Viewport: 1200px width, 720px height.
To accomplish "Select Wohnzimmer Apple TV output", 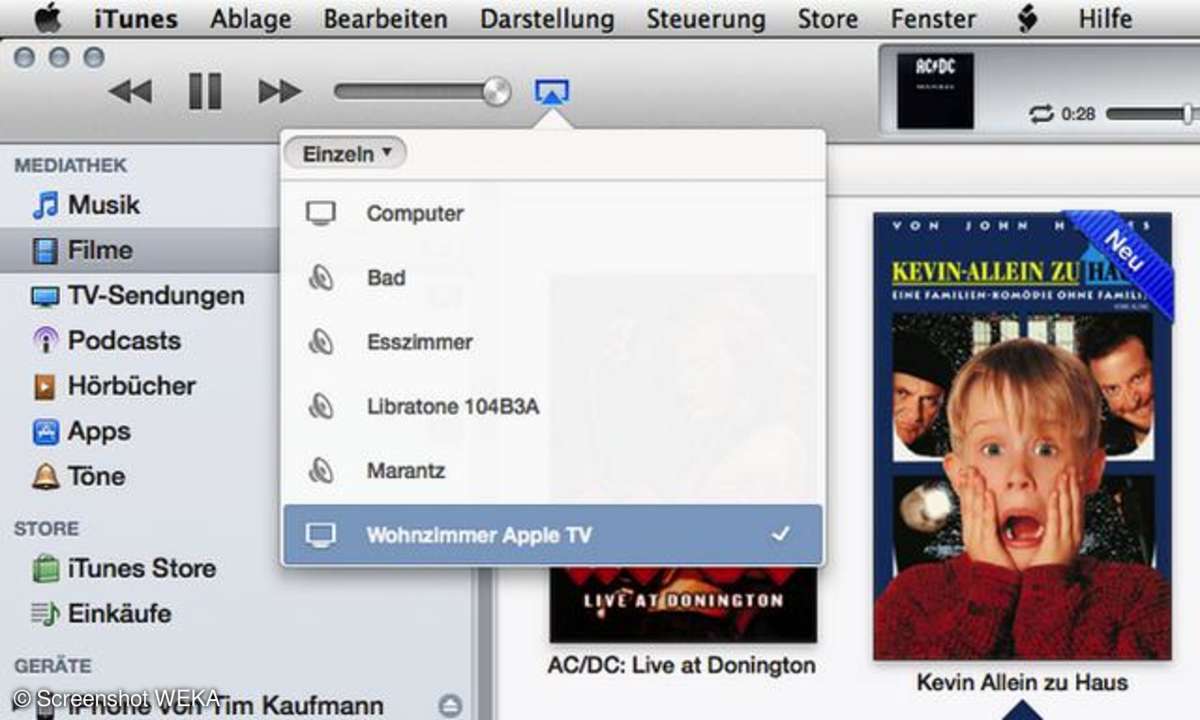I will tap(553, 534).
